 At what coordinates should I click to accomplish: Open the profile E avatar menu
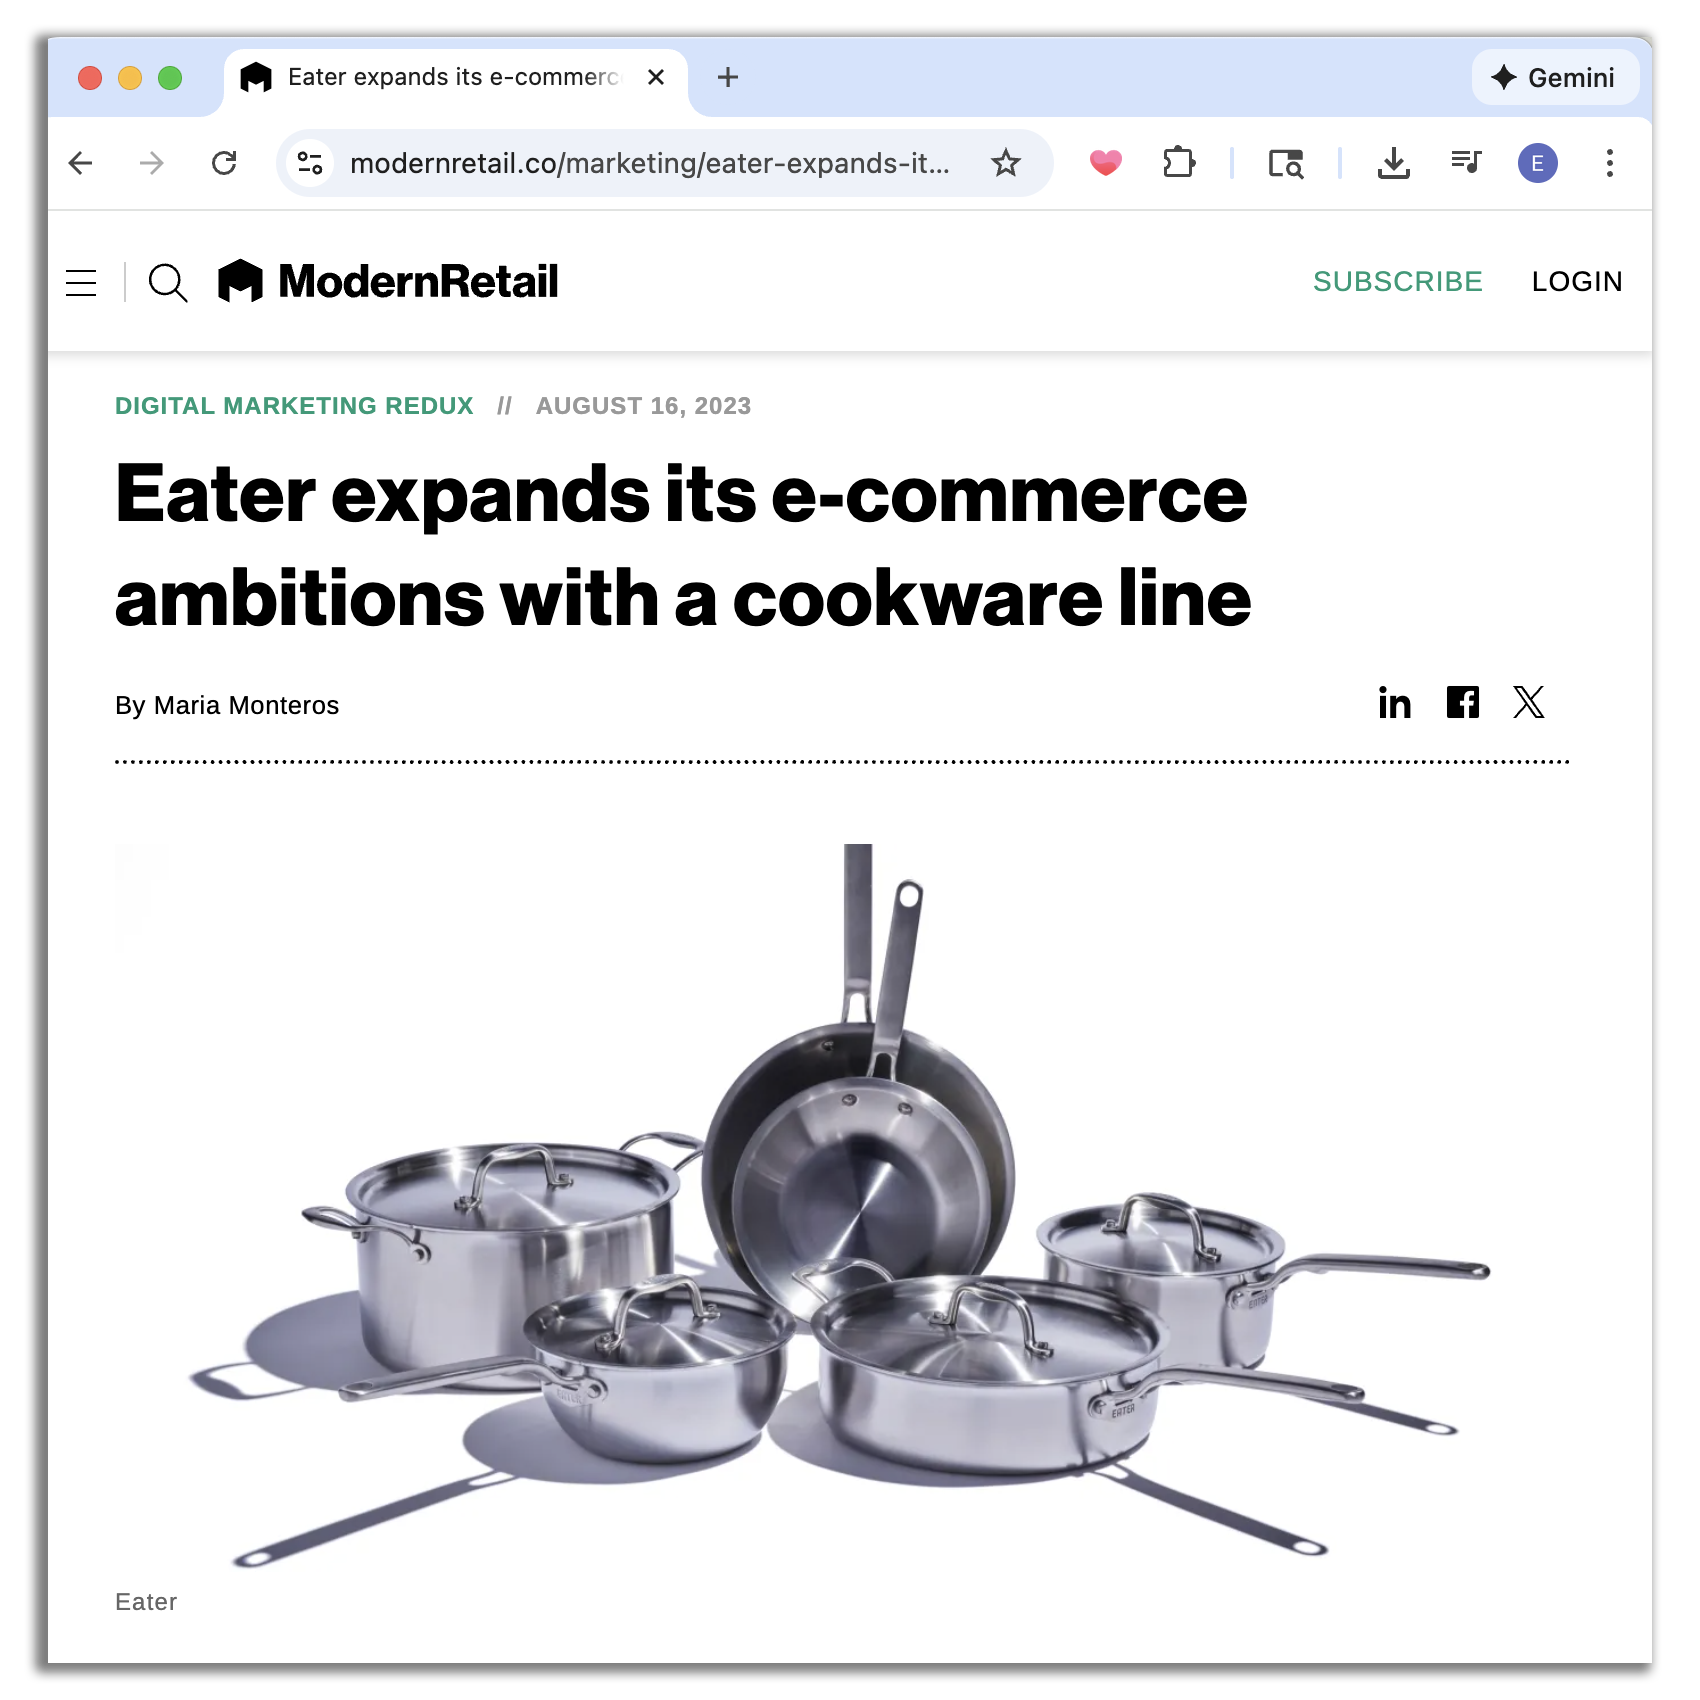pyautogui.click(x=1537, y=163)
